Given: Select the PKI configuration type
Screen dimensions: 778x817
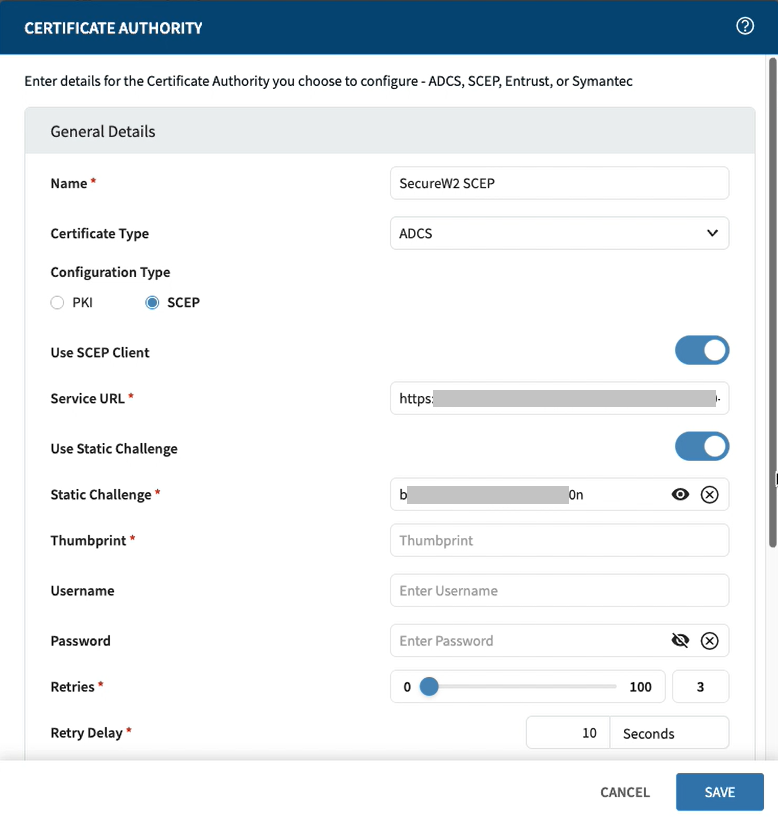Looking at the screenshot, I should click(x=58, y=302).
